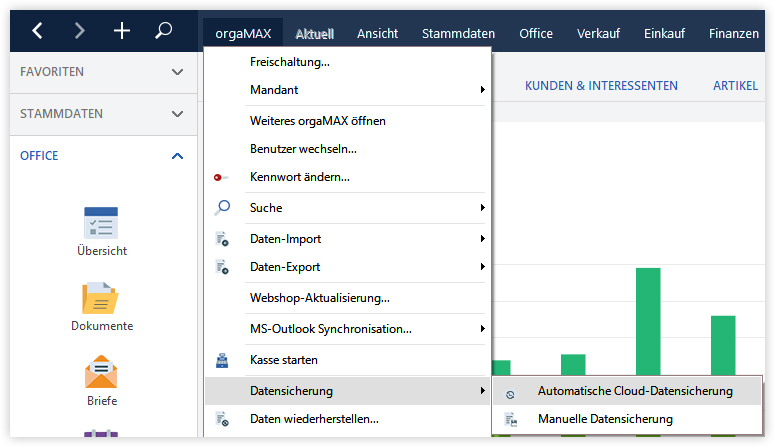Click the Daten-Export entry text
The image size is (775, 447).
point(285,267)
